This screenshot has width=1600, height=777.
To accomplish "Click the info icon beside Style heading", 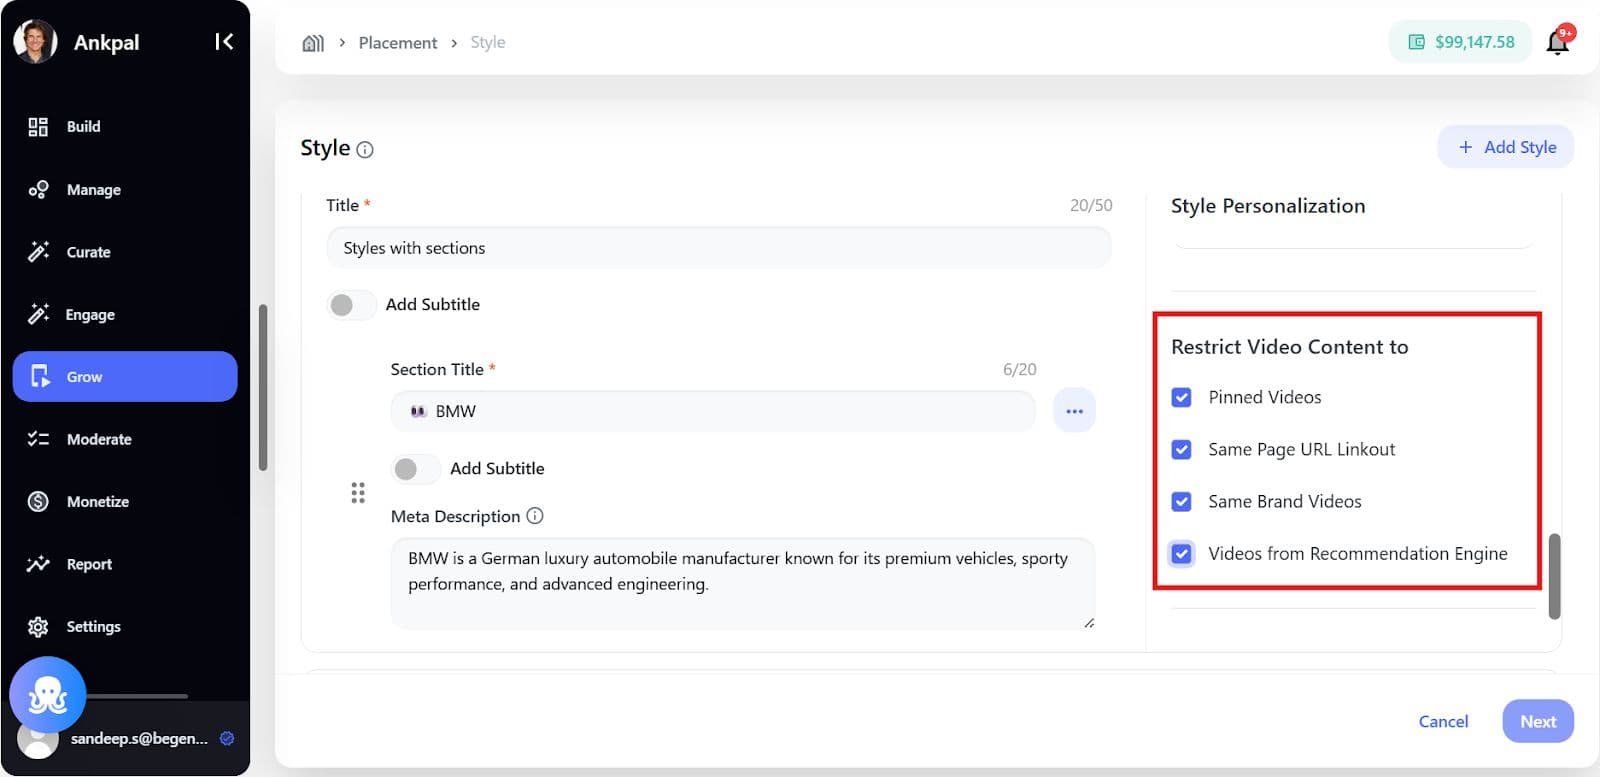I will 365,150.
